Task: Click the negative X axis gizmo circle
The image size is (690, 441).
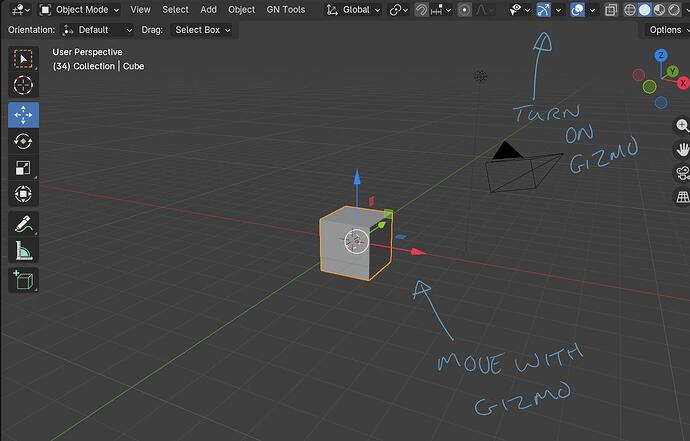Action: [639, 75]
